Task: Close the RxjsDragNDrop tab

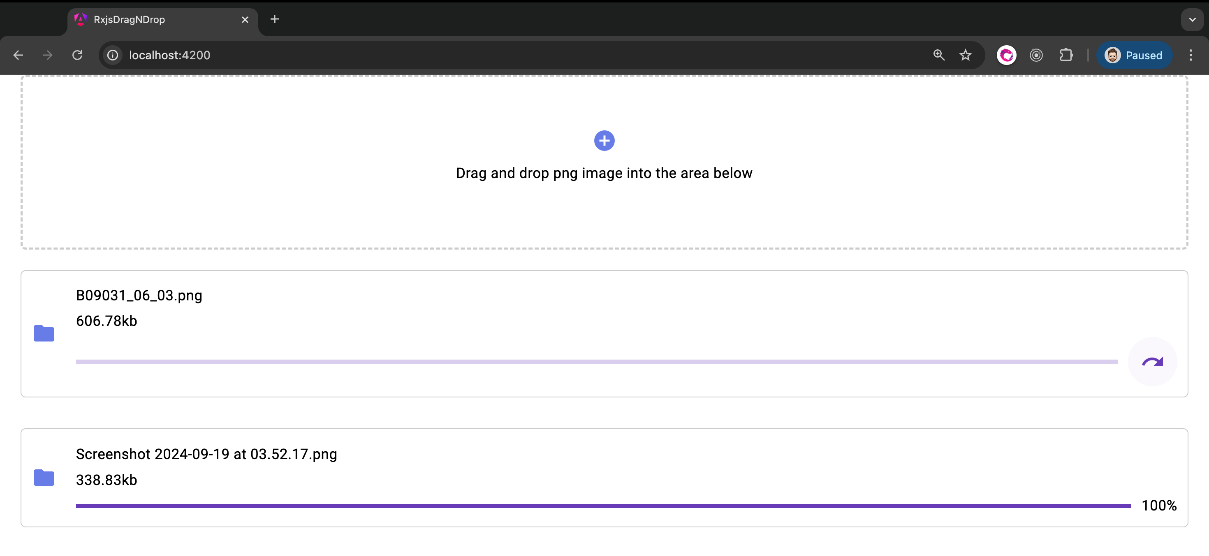Action: click(x=245, y=19)
